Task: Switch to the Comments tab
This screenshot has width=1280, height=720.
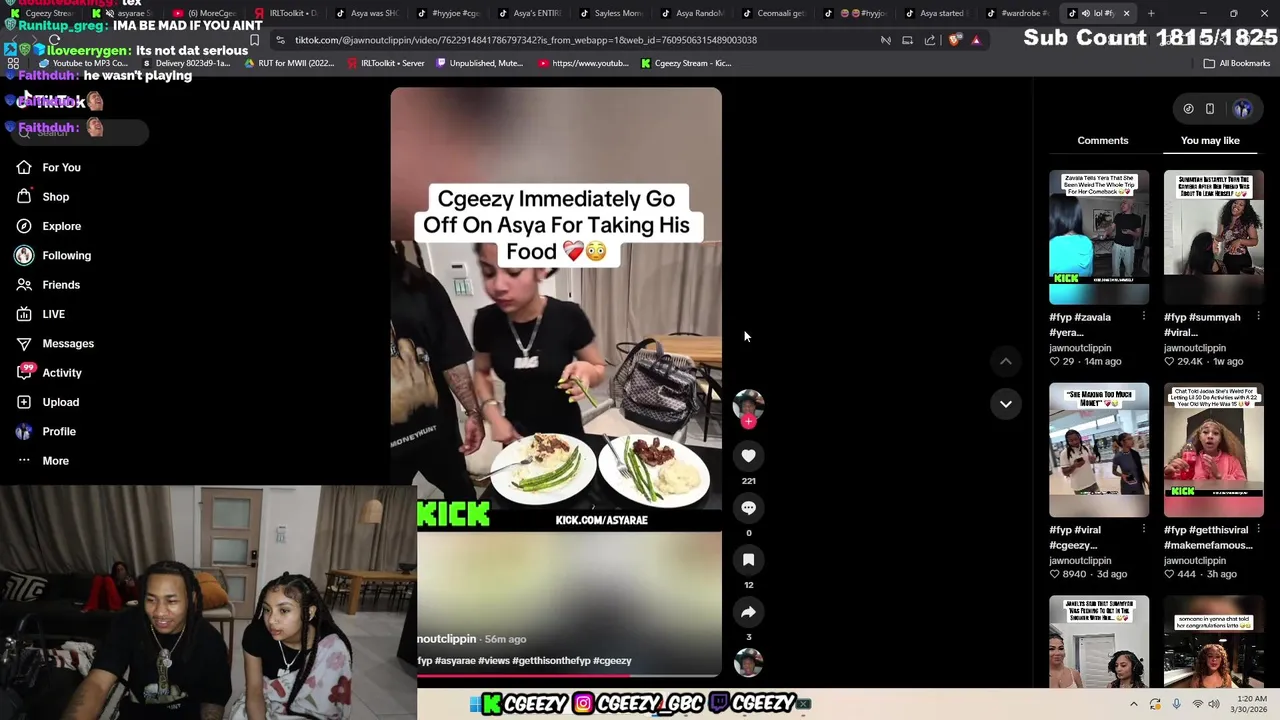Action: click(x=1102, y=140)
